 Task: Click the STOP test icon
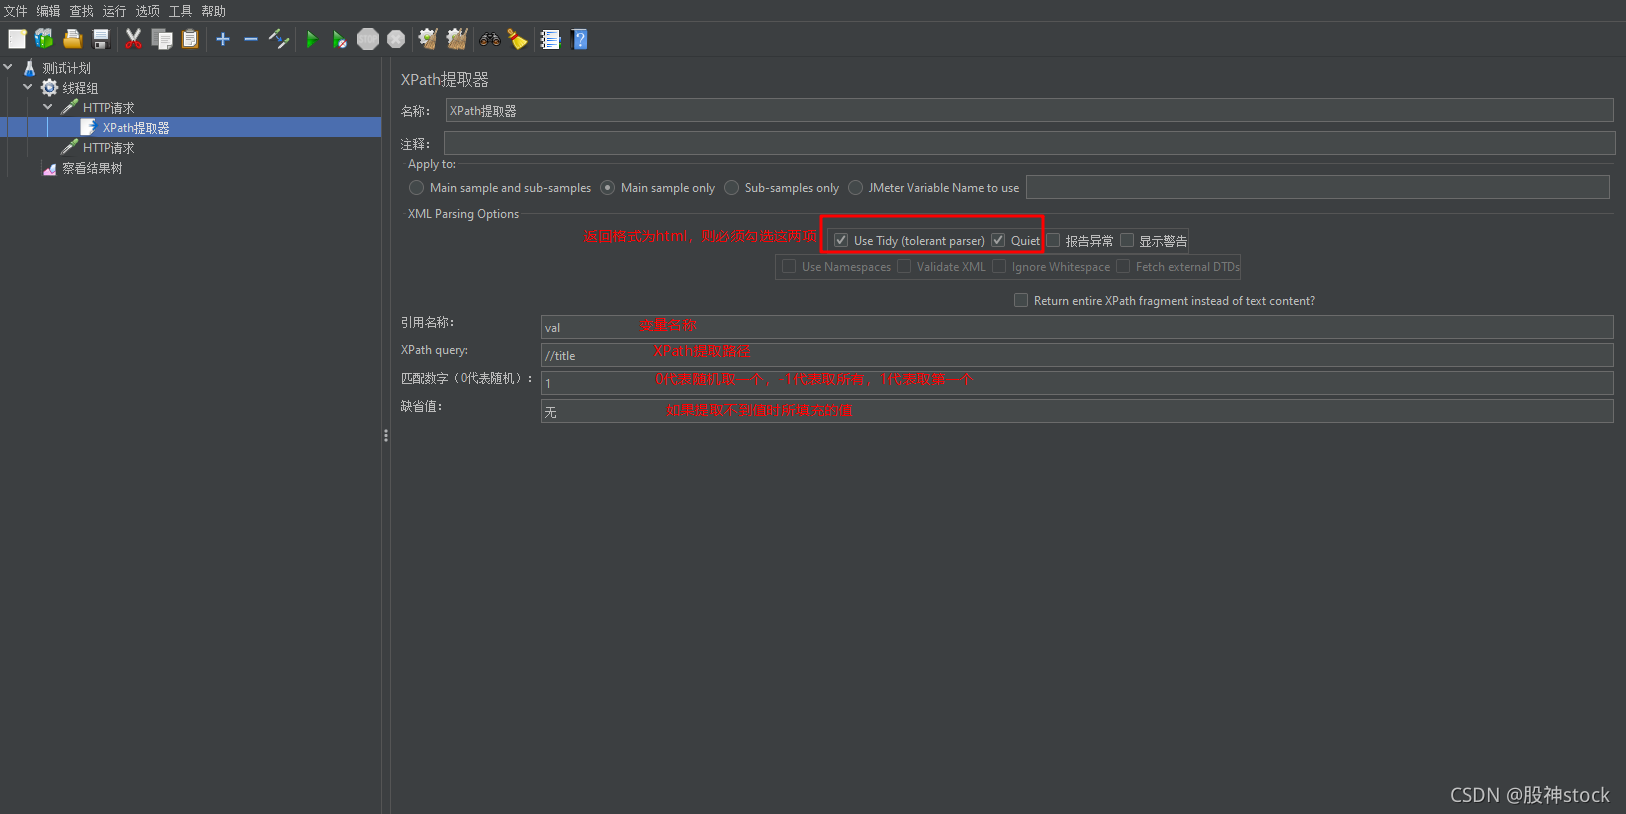[x=368, y=39]
